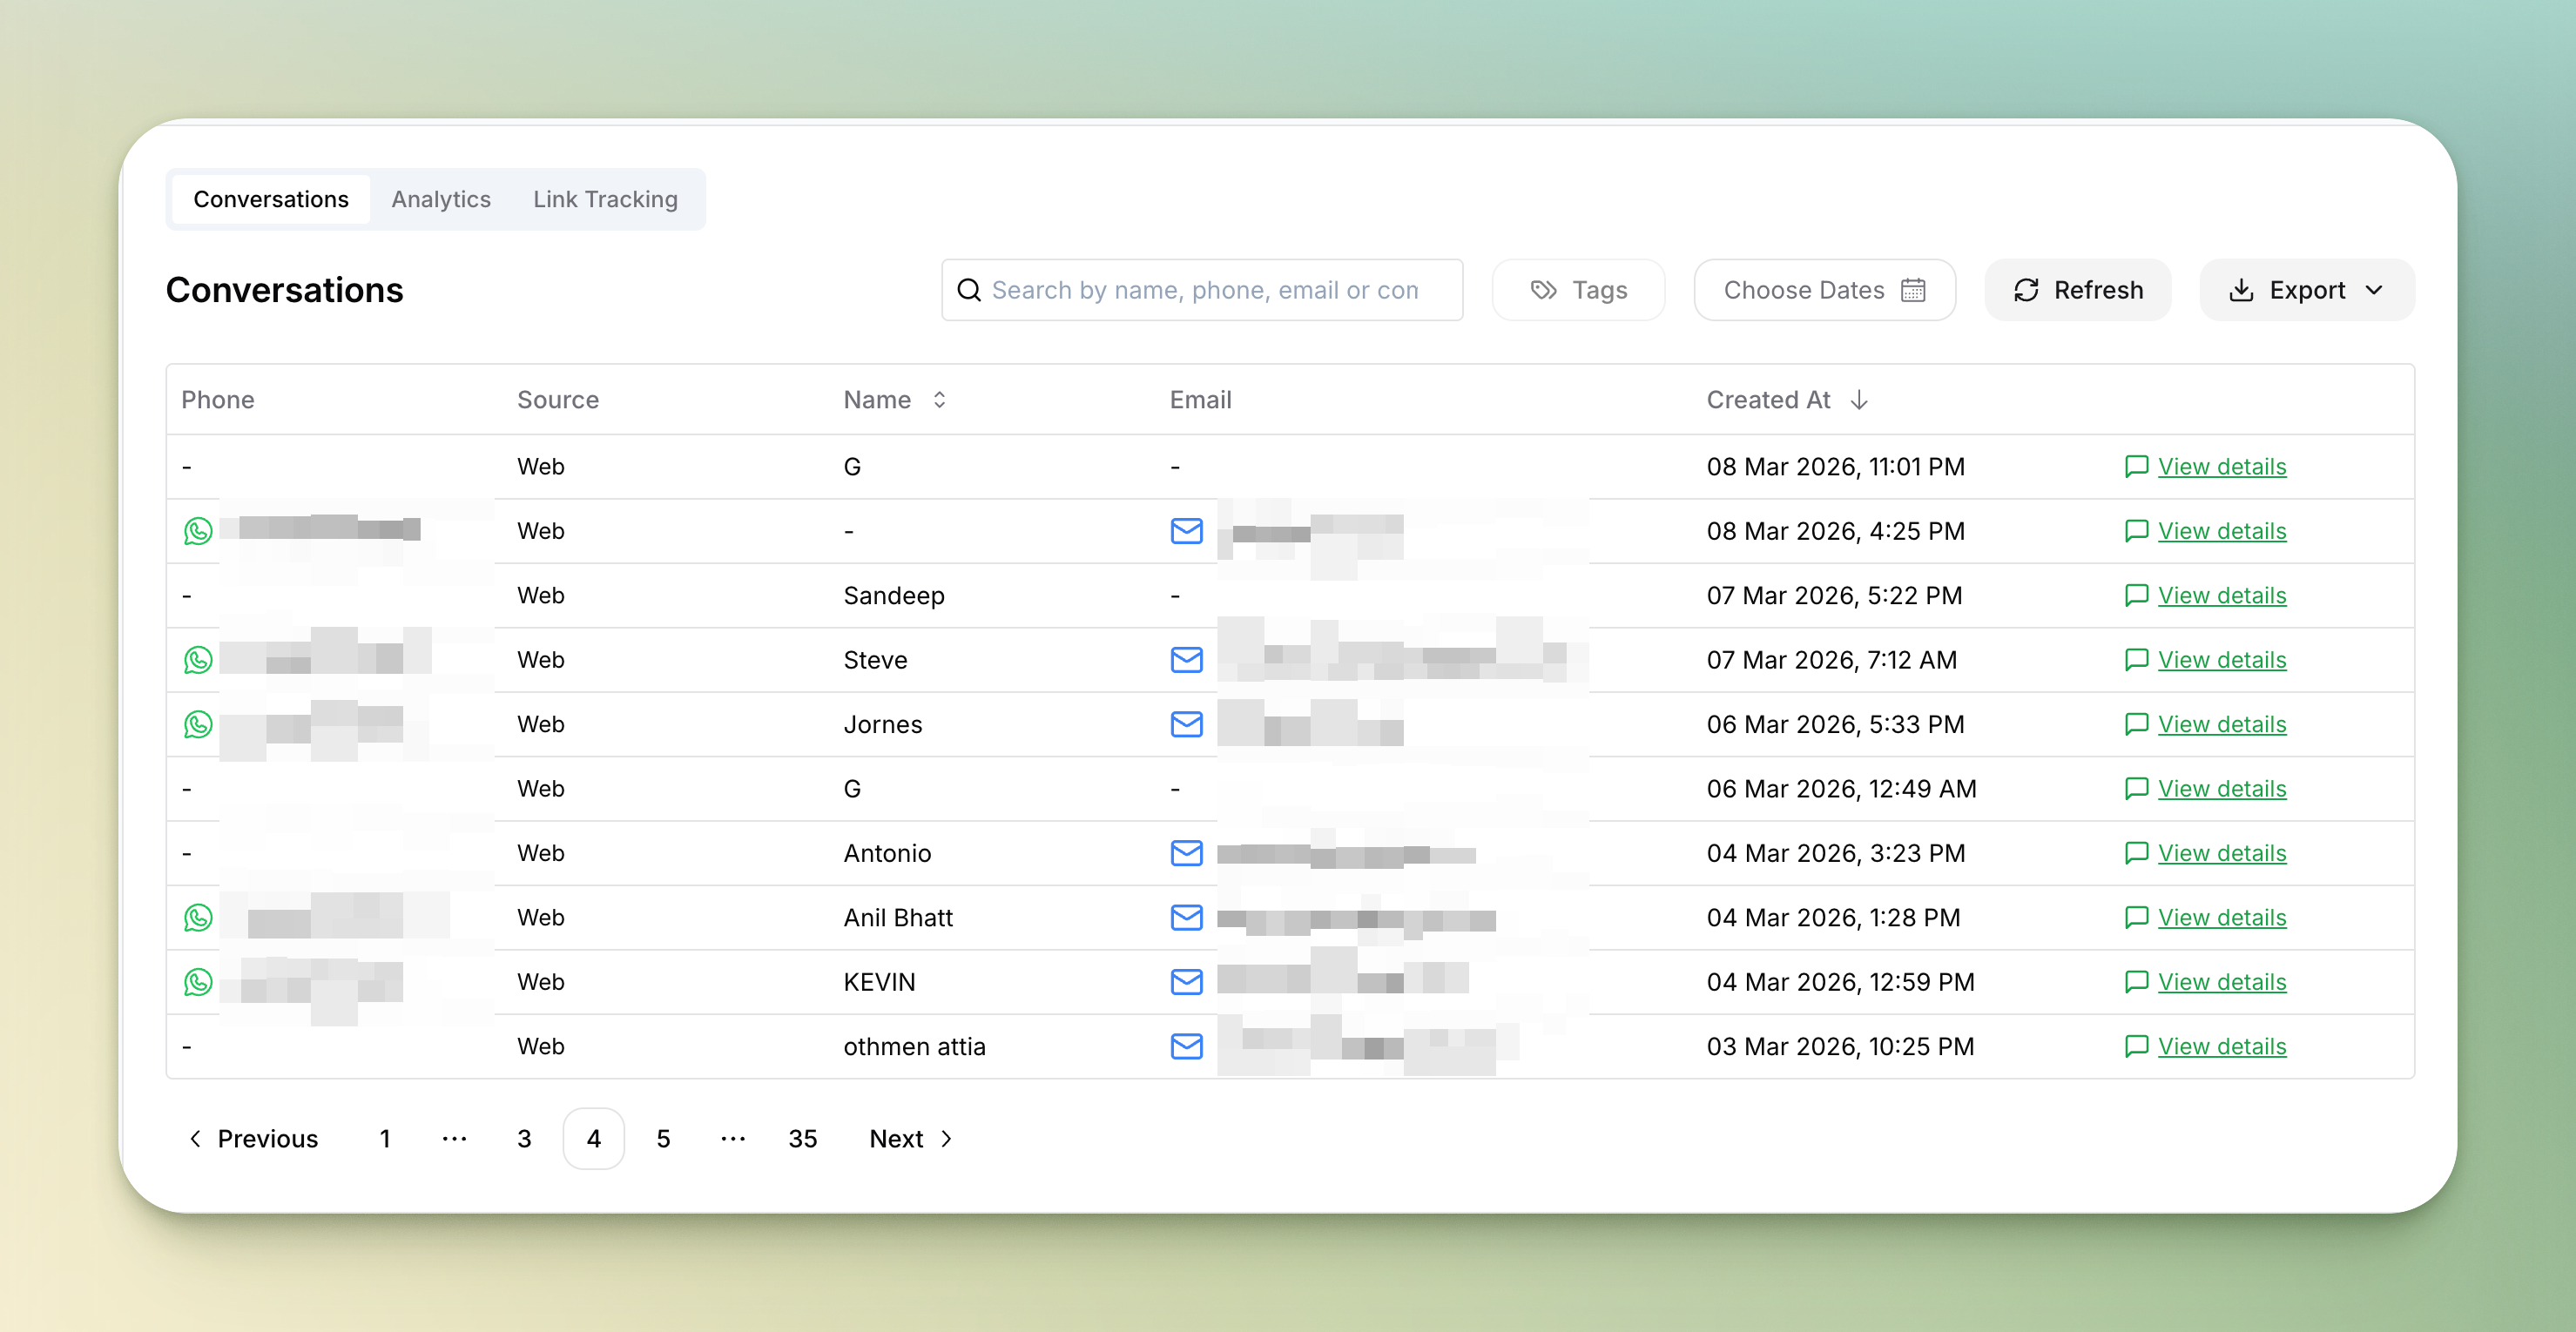Screen dimensions: 2576x1332
Task: Click the search magnifier icon
Action: point(968,290)
